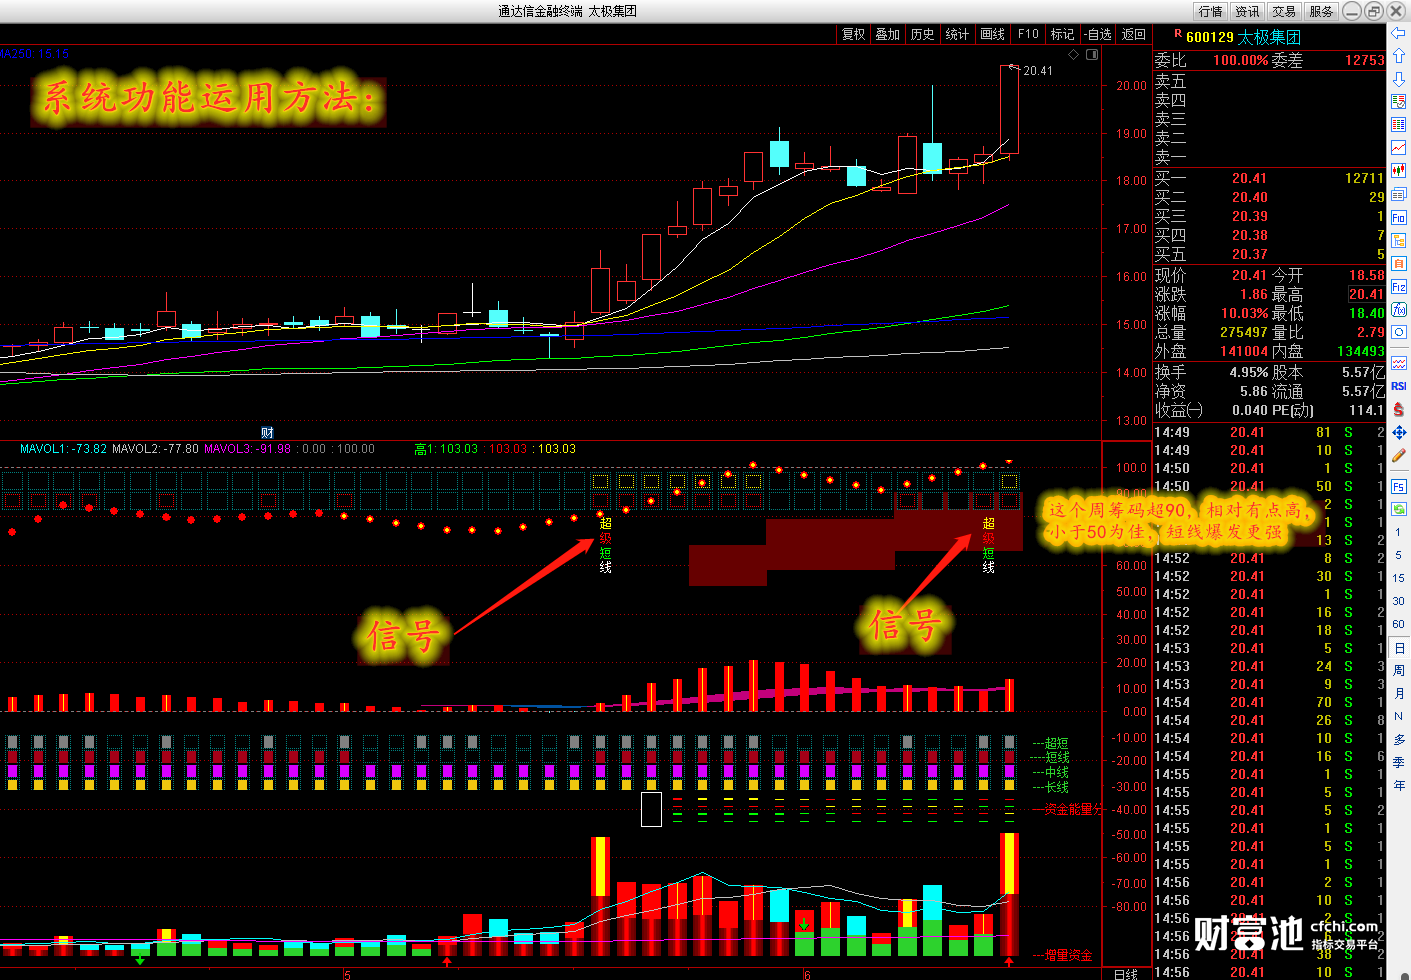Select the monthly 月 period
The width and height of the screenshot is (1411, 980).
coord(1398,694)
